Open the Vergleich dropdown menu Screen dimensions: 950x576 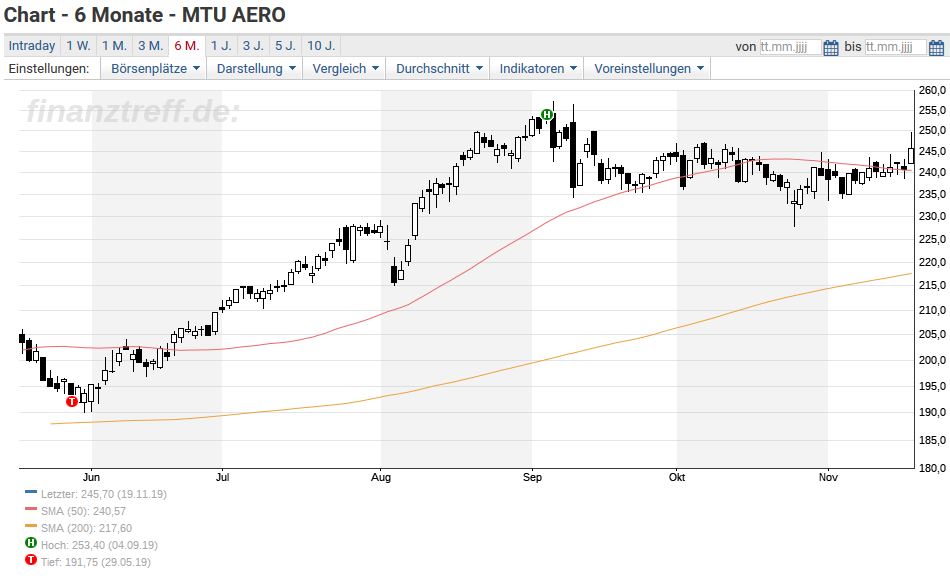(345, 68)
